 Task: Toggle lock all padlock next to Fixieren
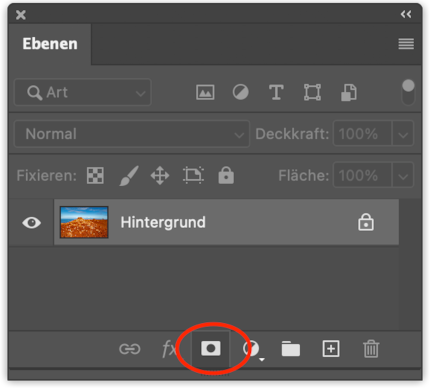coord(226,175)
